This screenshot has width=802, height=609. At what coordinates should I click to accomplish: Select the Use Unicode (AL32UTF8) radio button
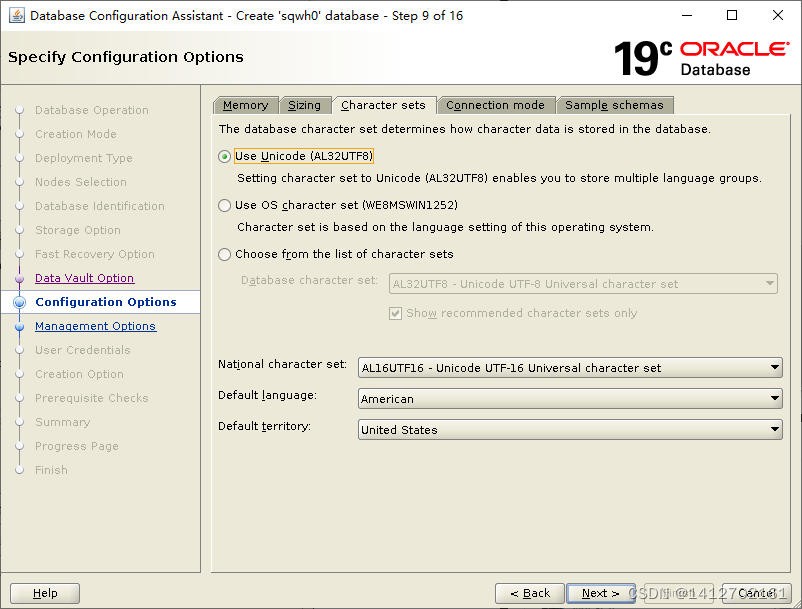point(224,156)
